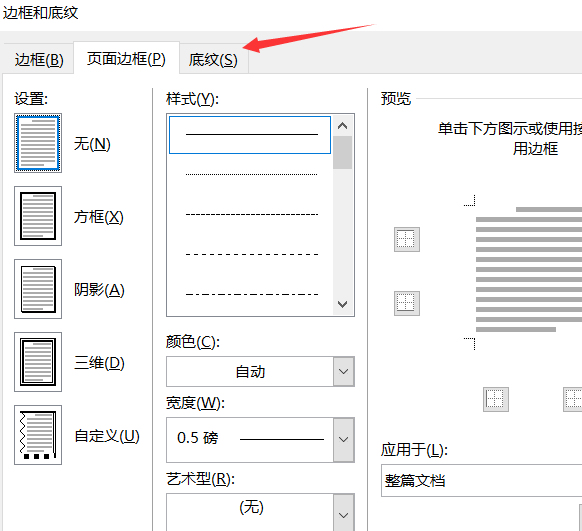Toggle the top border button in preview
Viewport: 582px width, 531px height.
407,239
